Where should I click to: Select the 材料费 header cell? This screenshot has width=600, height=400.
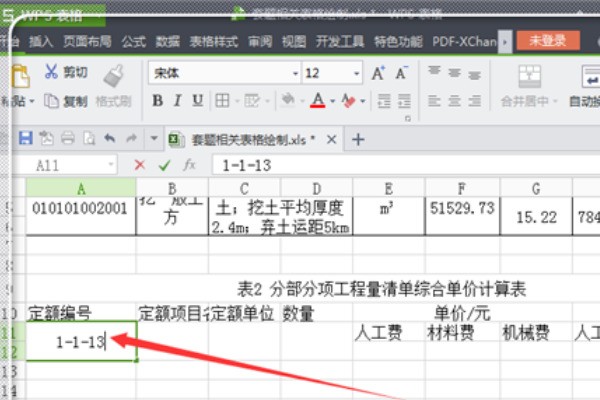pyautogui.click(x=462, y=332)
